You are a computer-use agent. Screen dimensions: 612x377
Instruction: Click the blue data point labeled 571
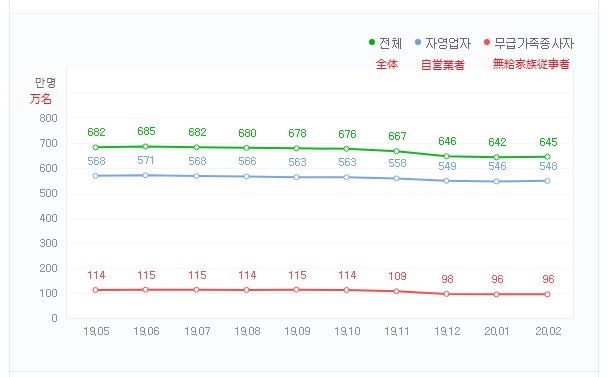(146, 175)
